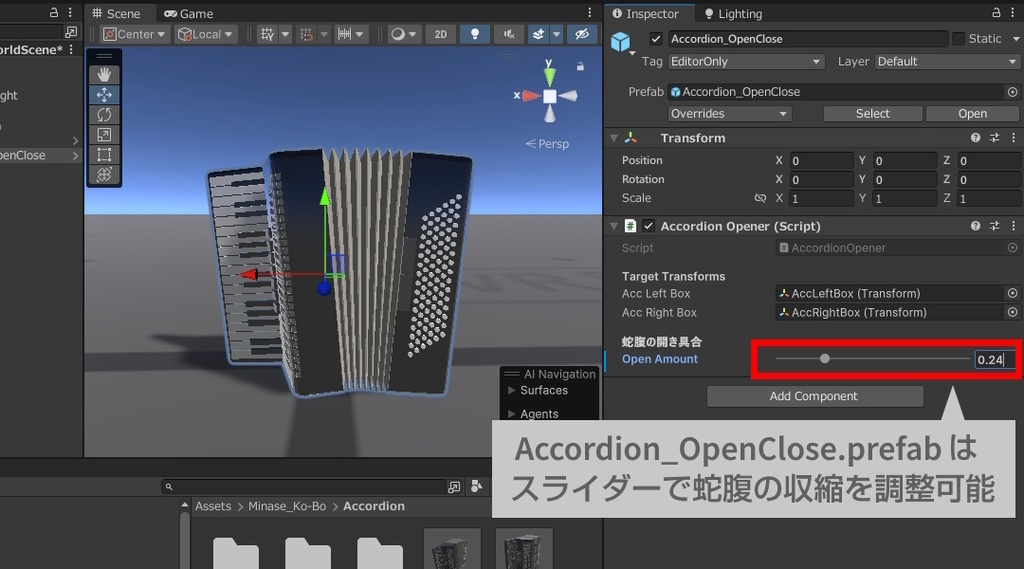Pick object for Acc Right Box field
Viewport: 1024px width, 569px height.
(1012, 313)
